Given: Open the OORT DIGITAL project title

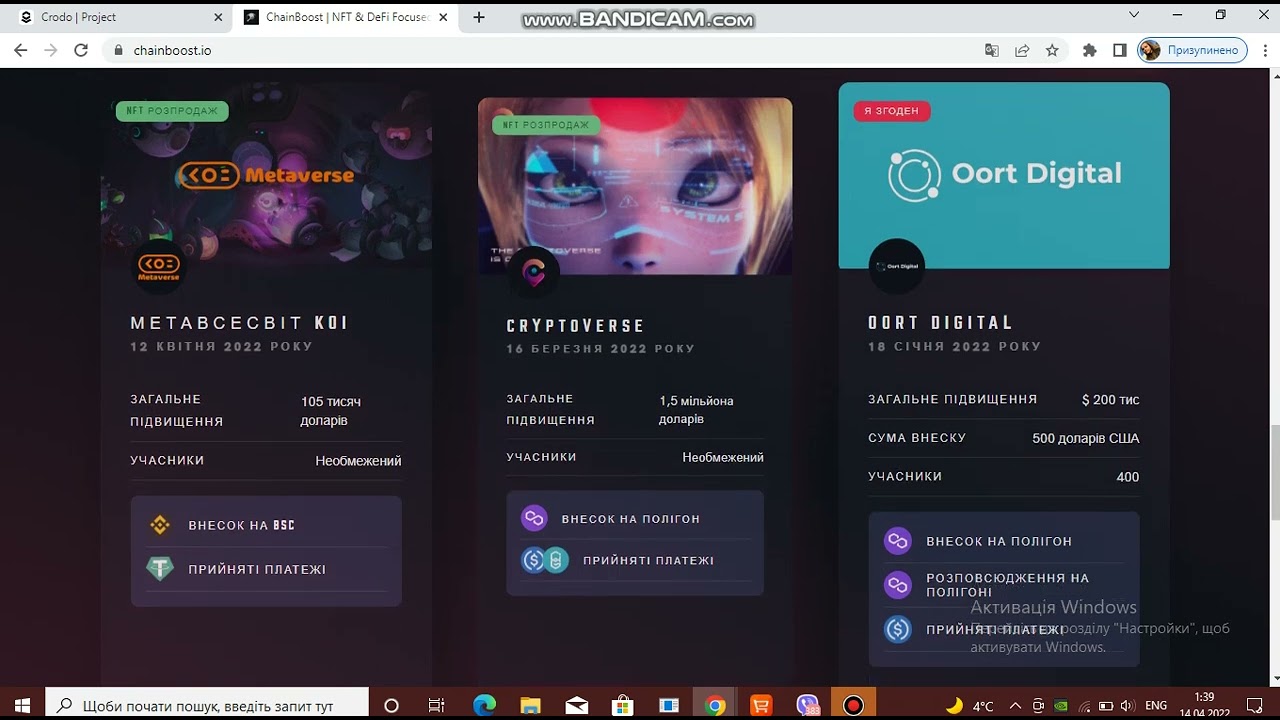Looking at the screenshot, I should coord(941,323).
